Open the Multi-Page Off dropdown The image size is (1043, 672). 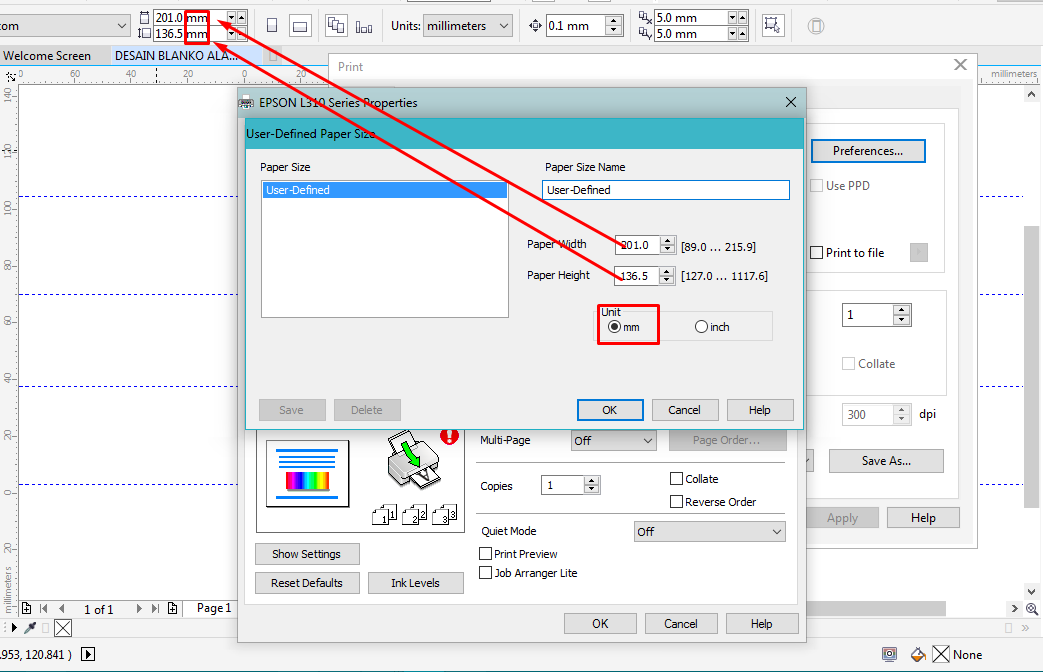click(x=613, y=440)
